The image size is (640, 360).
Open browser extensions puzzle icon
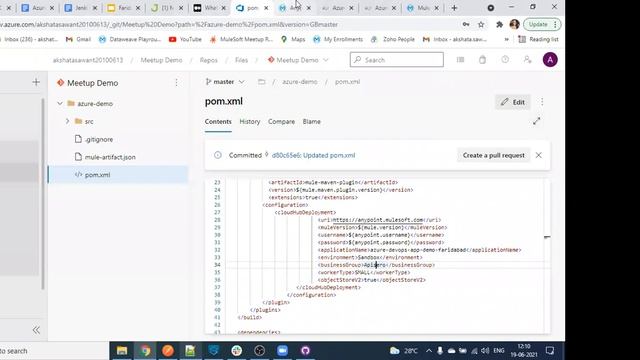tap(499, 25)
